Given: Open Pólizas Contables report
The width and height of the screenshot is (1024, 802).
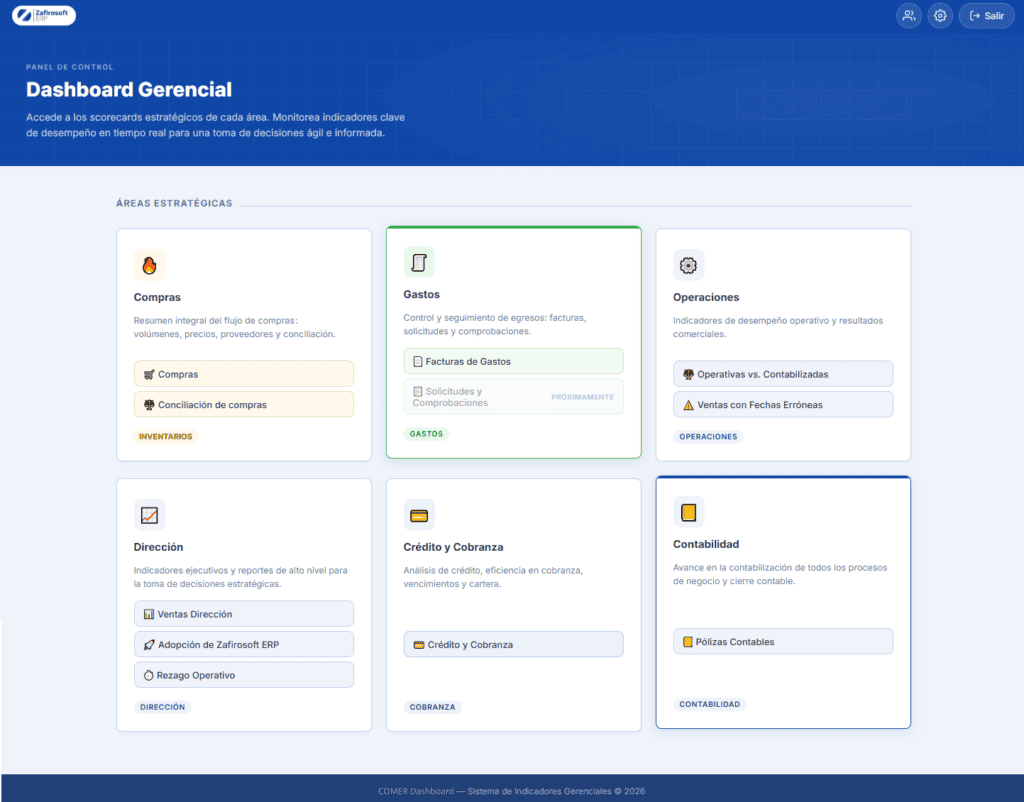Looking at the screenshot, I should click(x=783, y=642).
